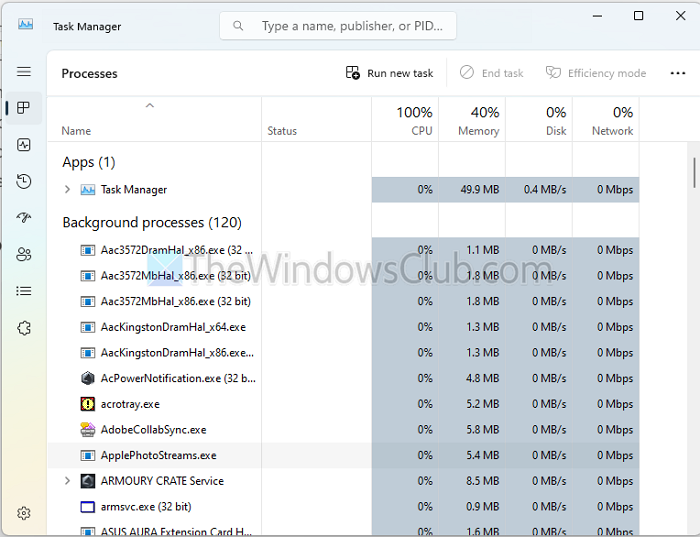The width and height of the screenshot is (700, 537).
Task: Click Task Manager 49.9 MB memory cell
Action: [472, 190]
